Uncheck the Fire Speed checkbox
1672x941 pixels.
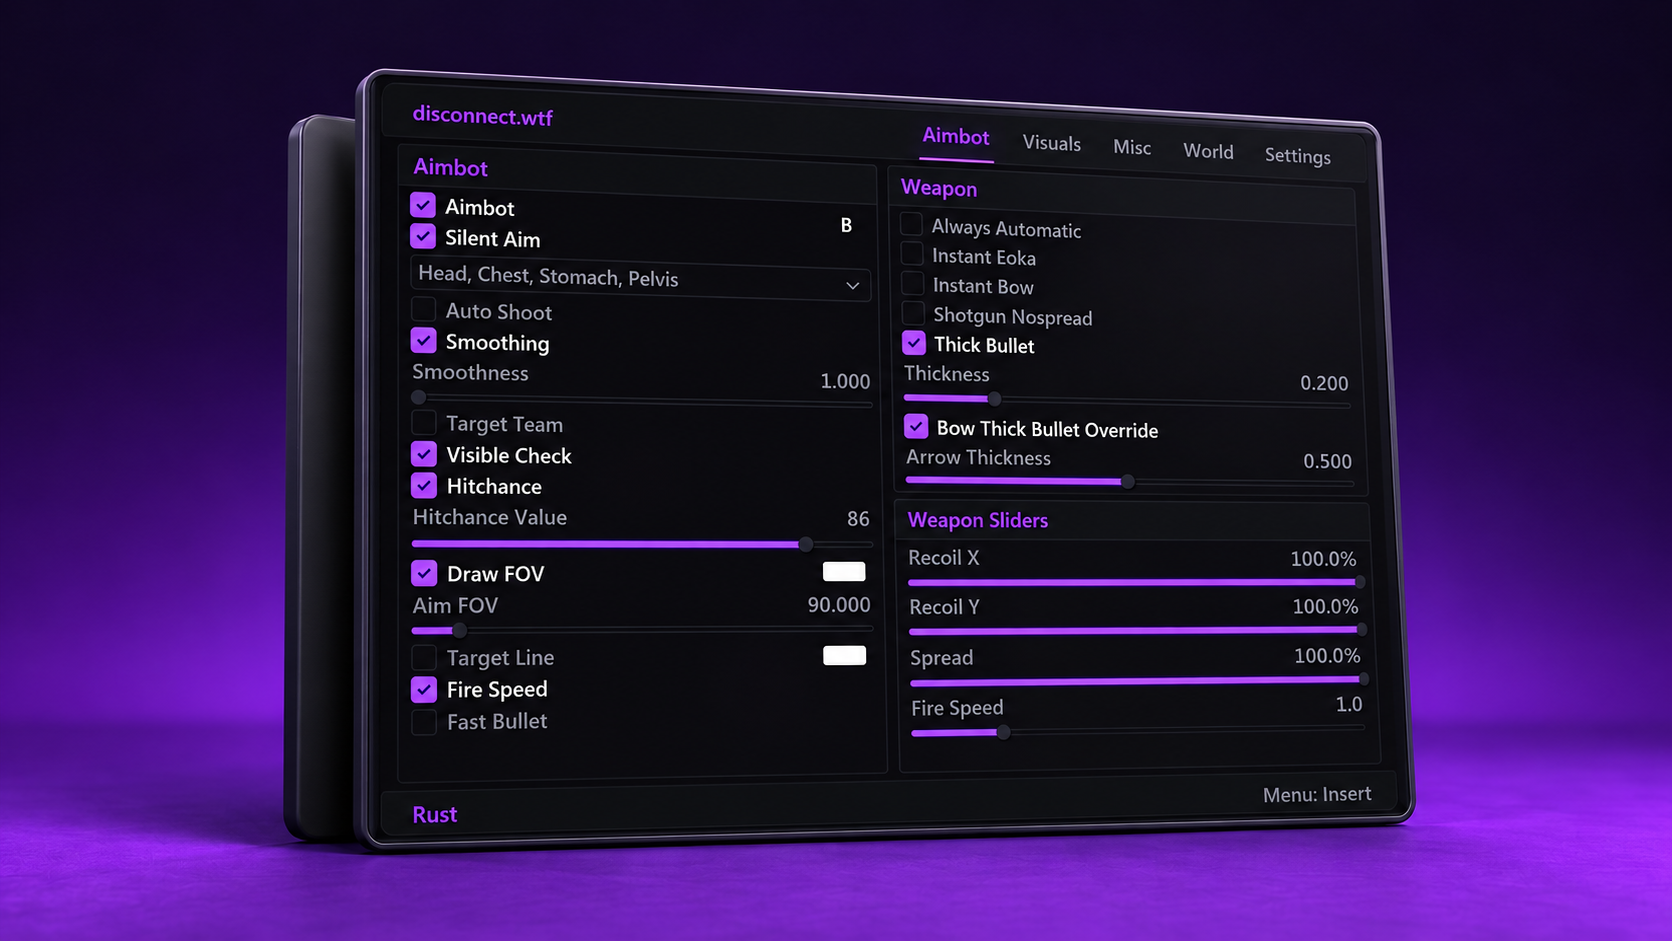tap(424, 689)
